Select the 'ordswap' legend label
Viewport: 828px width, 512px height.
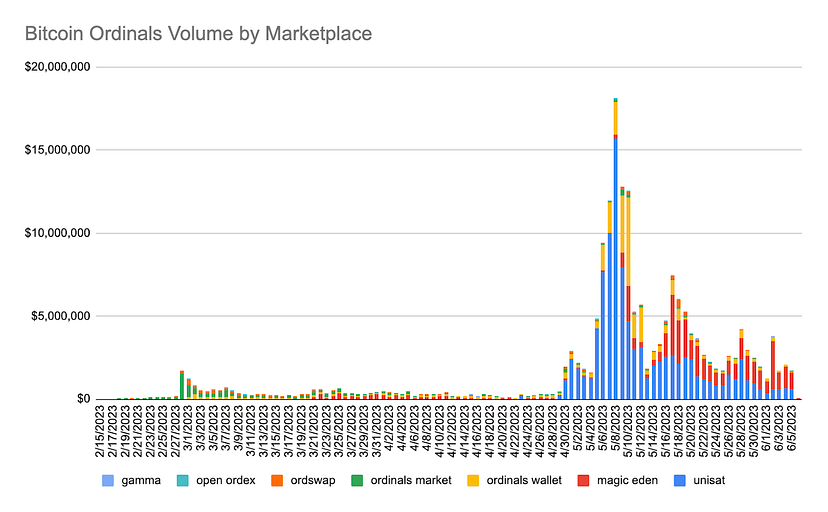point(313,481)
